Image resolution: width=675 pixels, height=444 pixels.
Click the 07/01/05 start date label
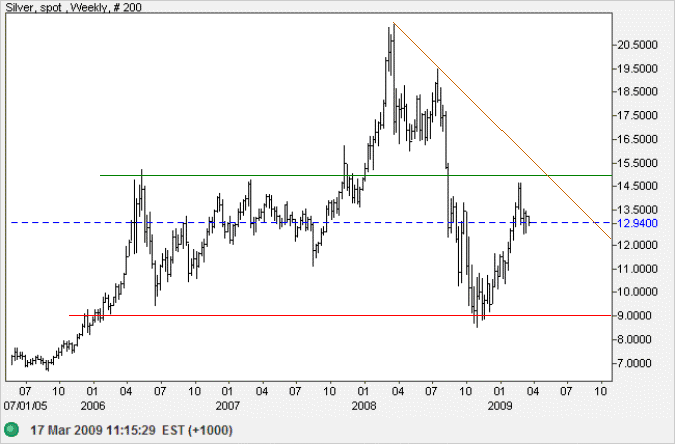[x=25, y=406]
